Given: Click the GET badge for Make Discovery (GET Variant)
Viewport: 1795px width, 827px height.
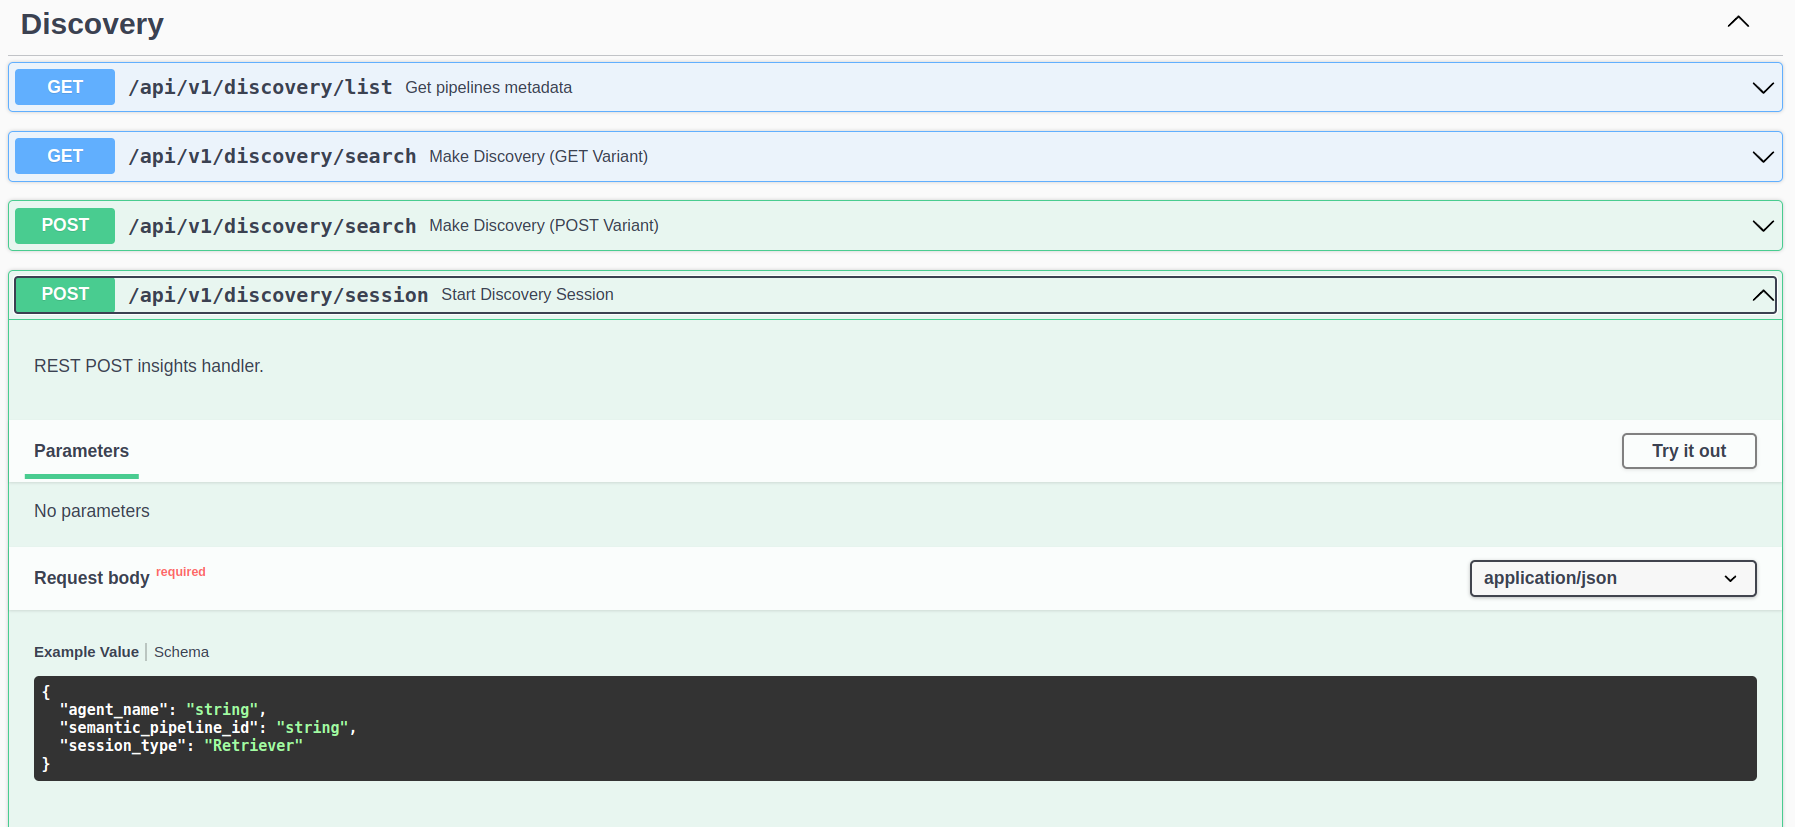Looking at the screenshot, I should click(x=65, y=156).
